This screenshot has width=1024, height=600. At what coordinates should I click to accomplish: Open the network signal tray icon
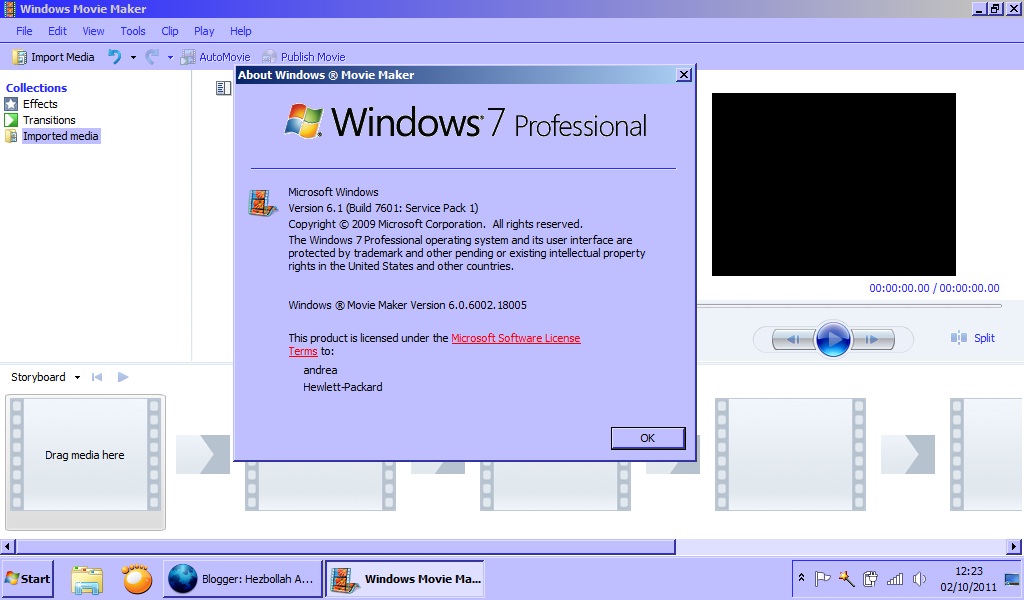pyautogui.click(x=895, y=578)
